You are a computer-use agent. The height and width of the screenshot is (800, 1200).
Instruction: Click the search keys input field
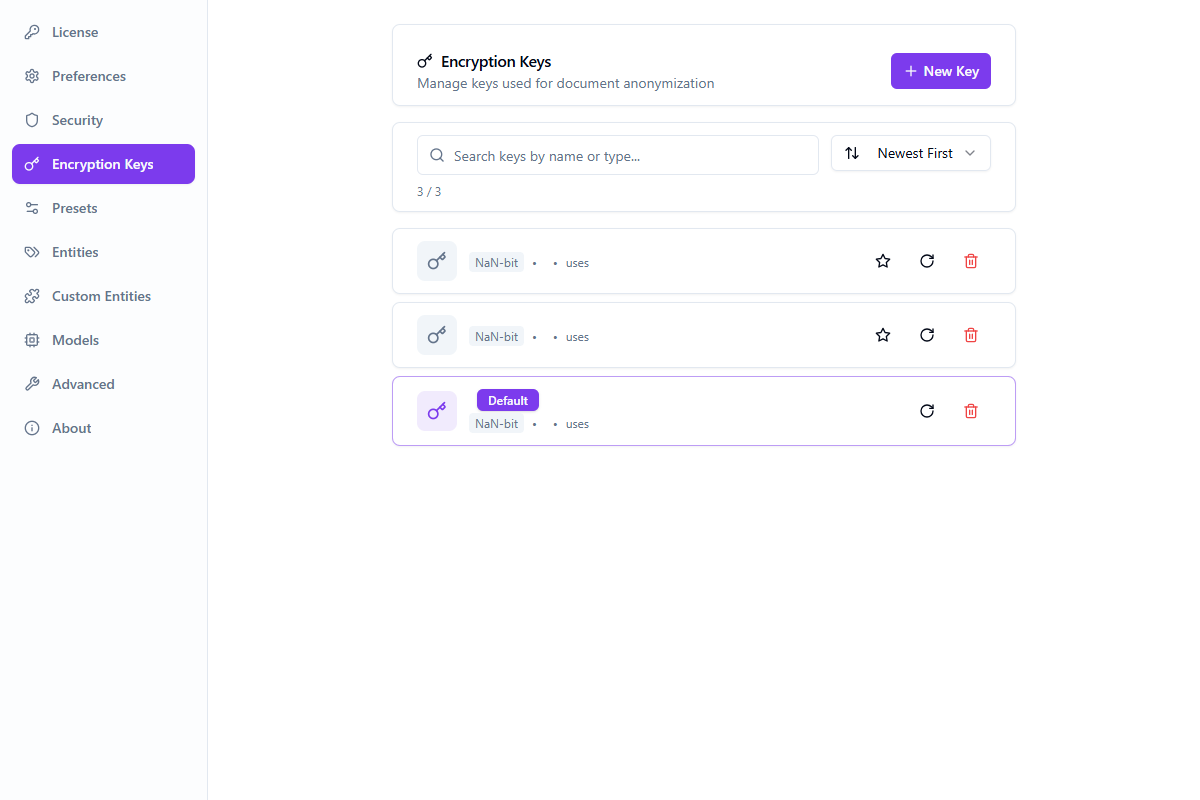pyautogui.click(x=617, y=155)
